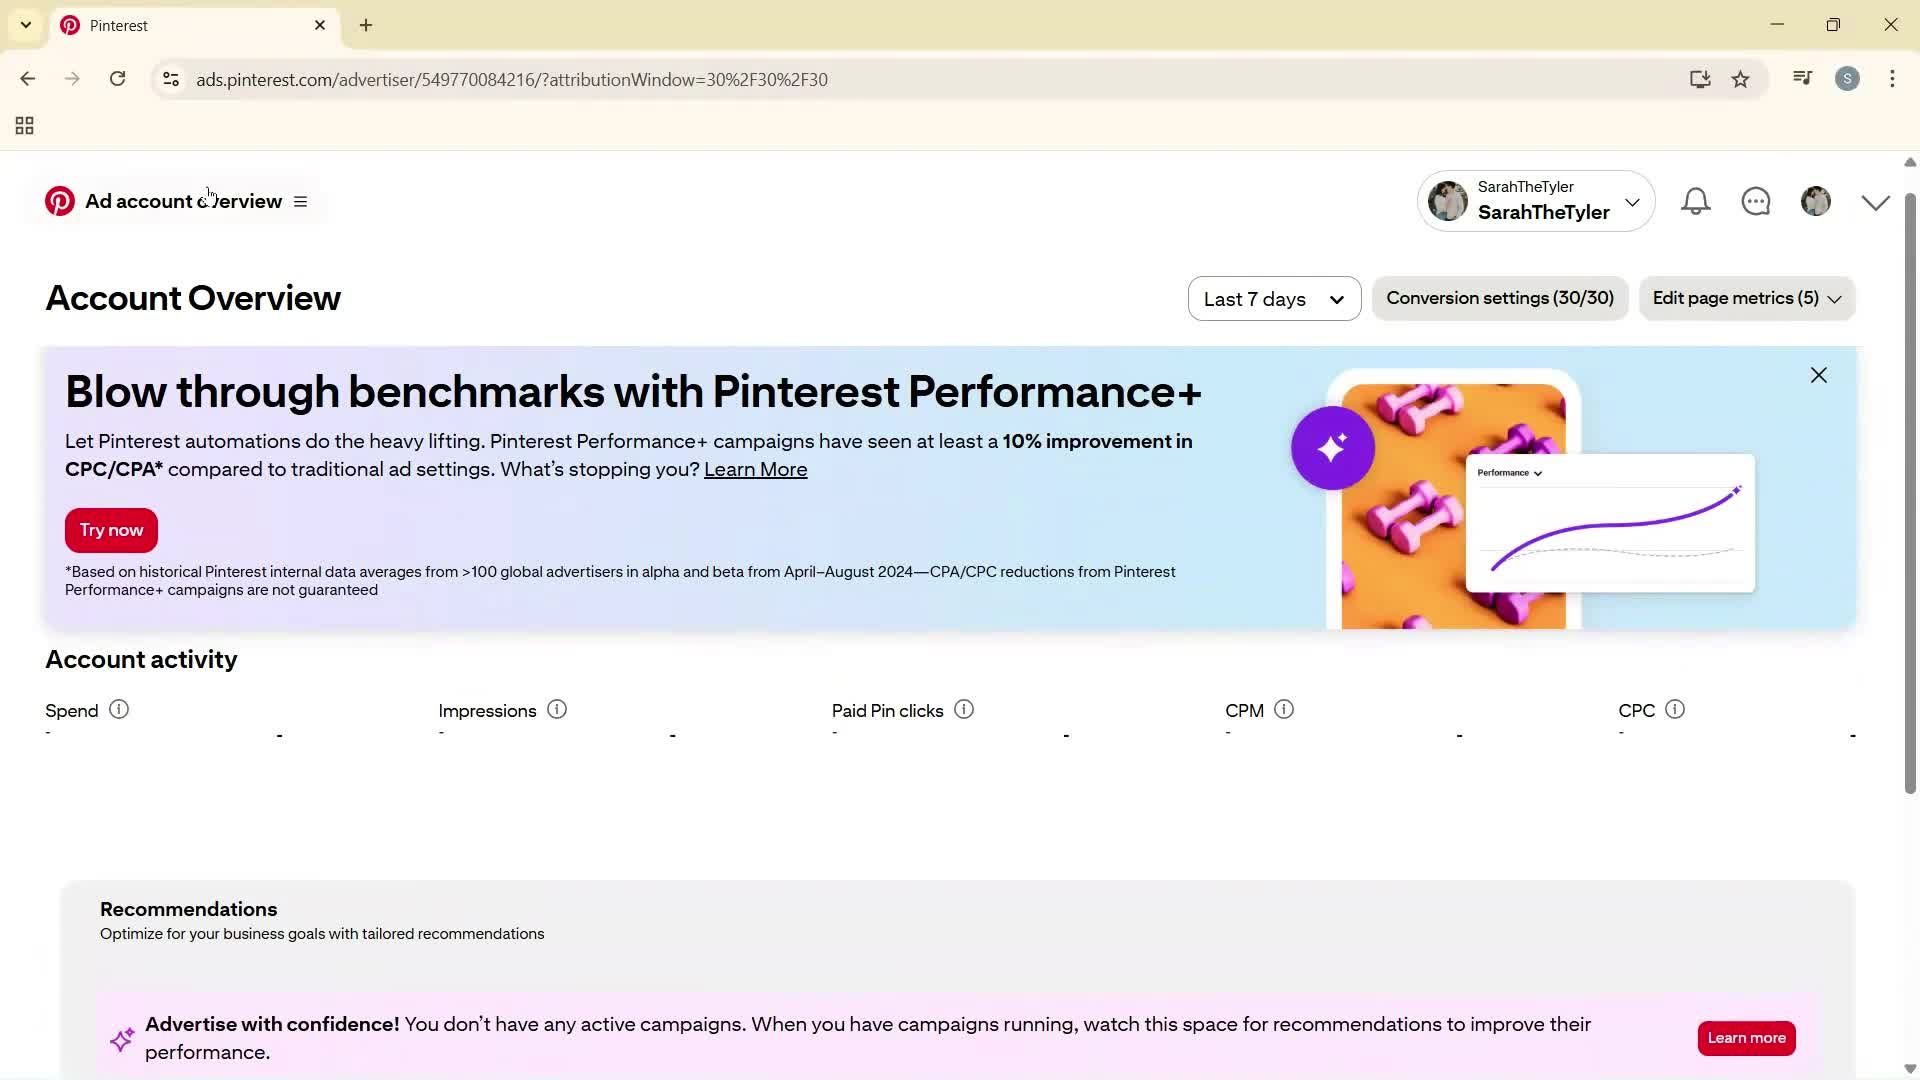This screenshot has height=1080, width=1920.
Task: Expand the Edit page metrics dropdown
Action: 1746,298
